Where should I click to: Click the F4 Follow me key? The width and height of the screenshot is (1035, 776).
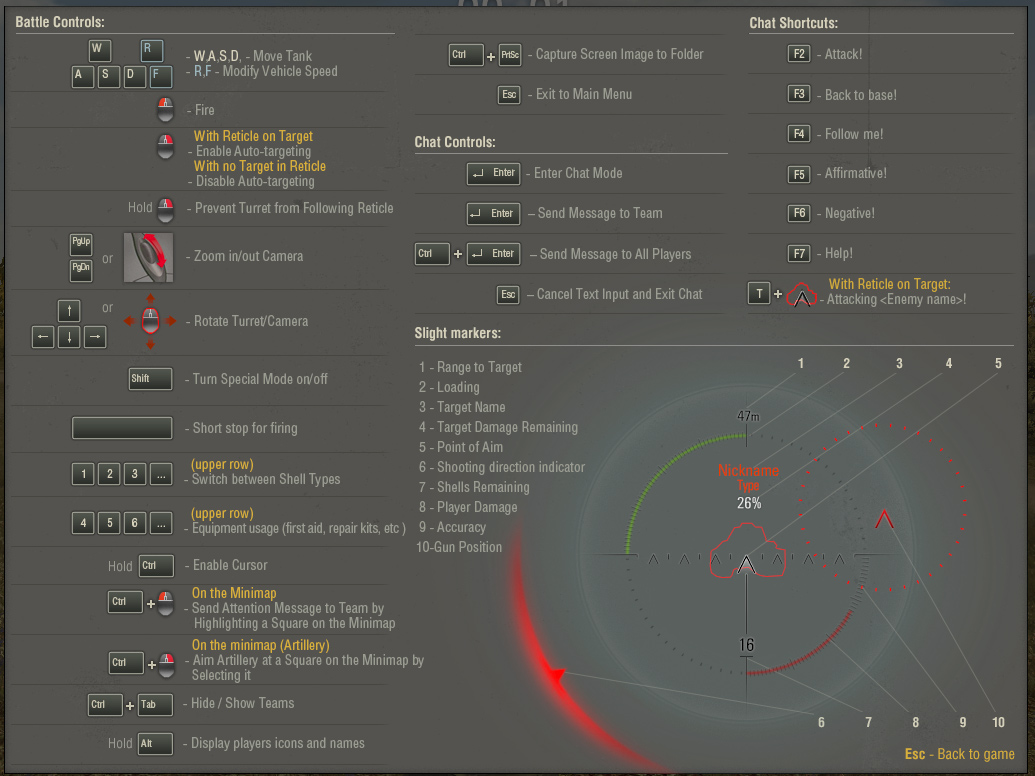(x=799, y=134)
